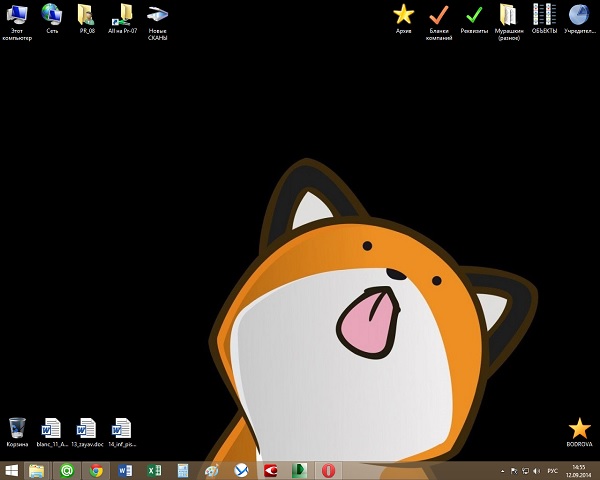600x480 pixels.
Task: Click the taskbar clock showing 14:55
Action: coord(579,470)
